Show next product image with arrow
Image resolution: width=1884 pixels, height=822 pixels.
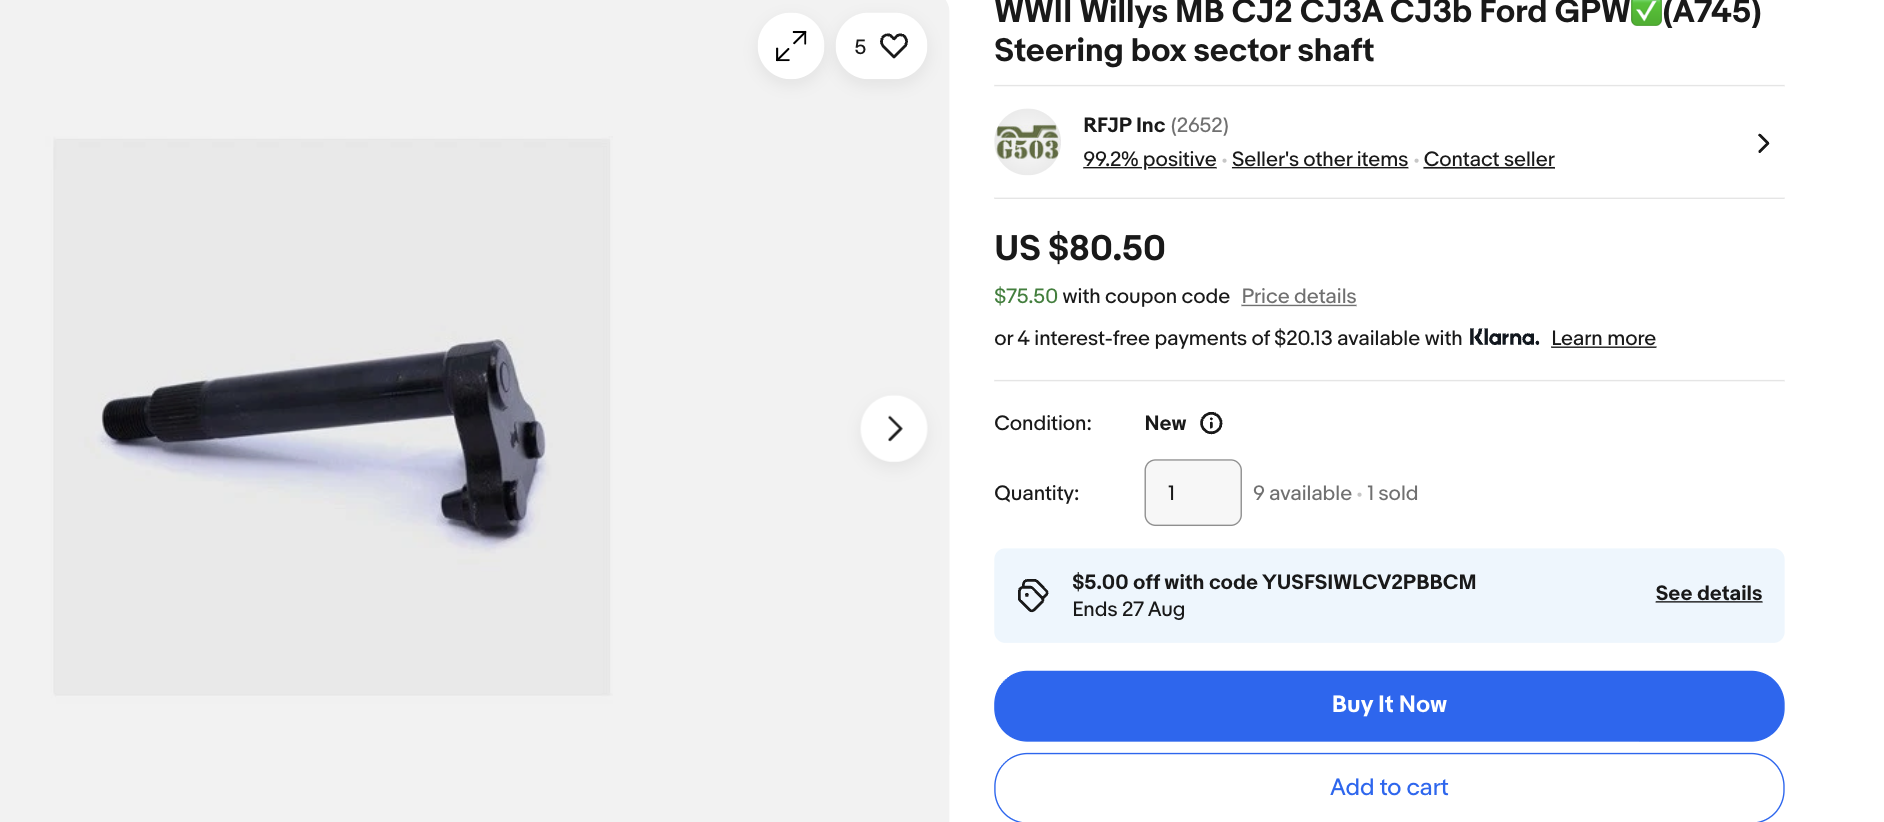click(x=893, y=429)
